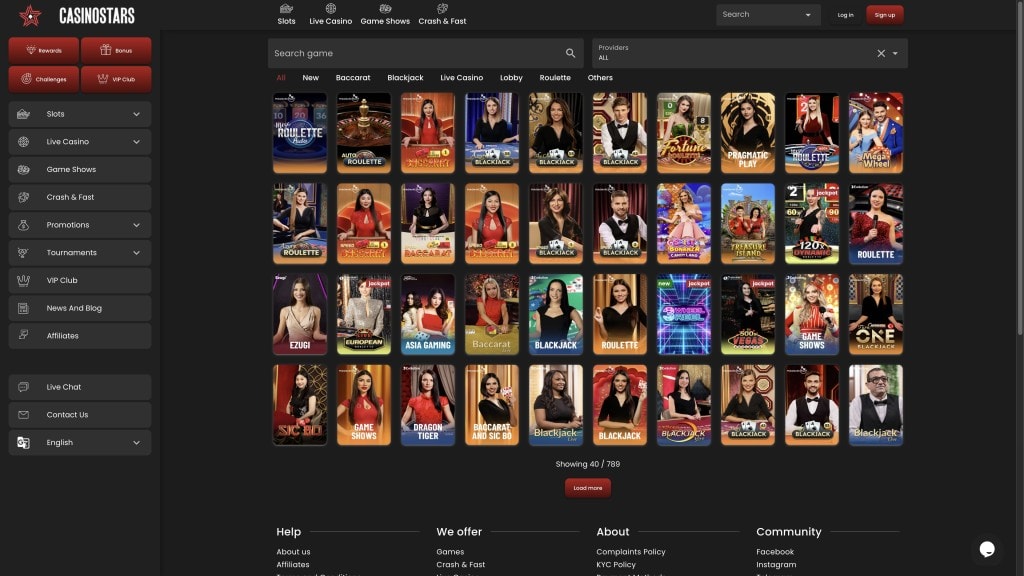Click the CasinoStars star logo

click(x=30, y=15)
